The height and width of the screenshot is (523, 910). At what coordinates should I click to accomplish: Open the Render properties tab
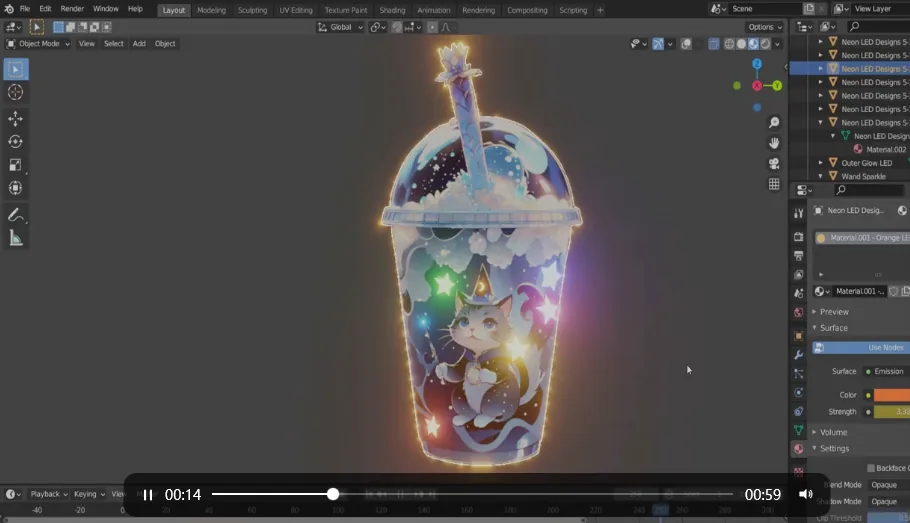(799, 237)
